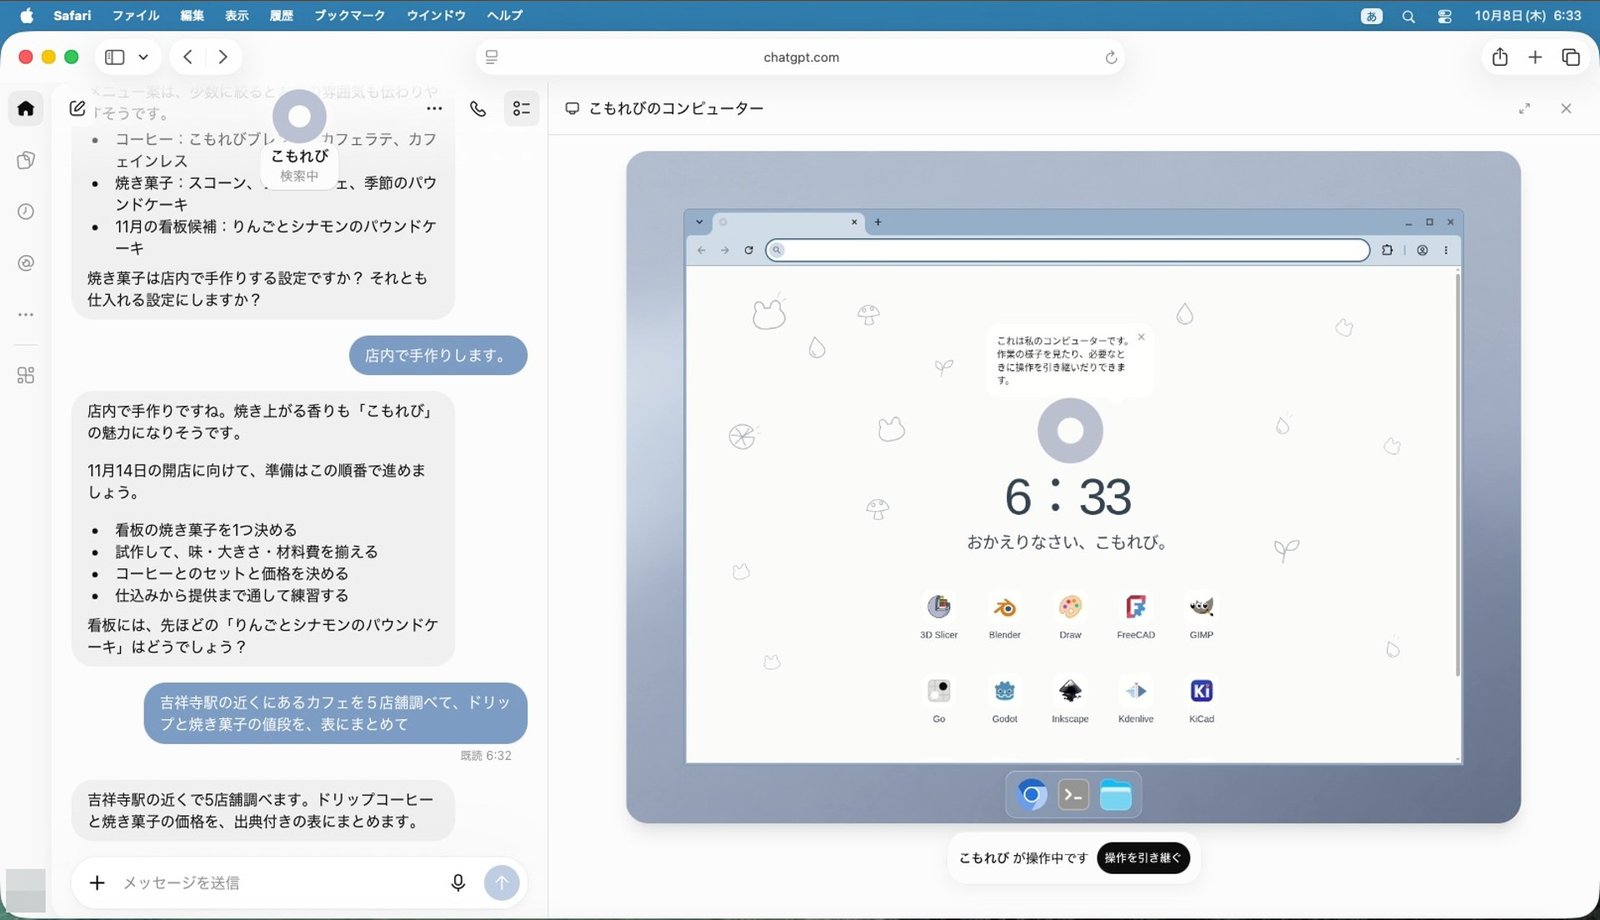Click Safari's share button
1600x920 pixels.
tap(1500, 57)
